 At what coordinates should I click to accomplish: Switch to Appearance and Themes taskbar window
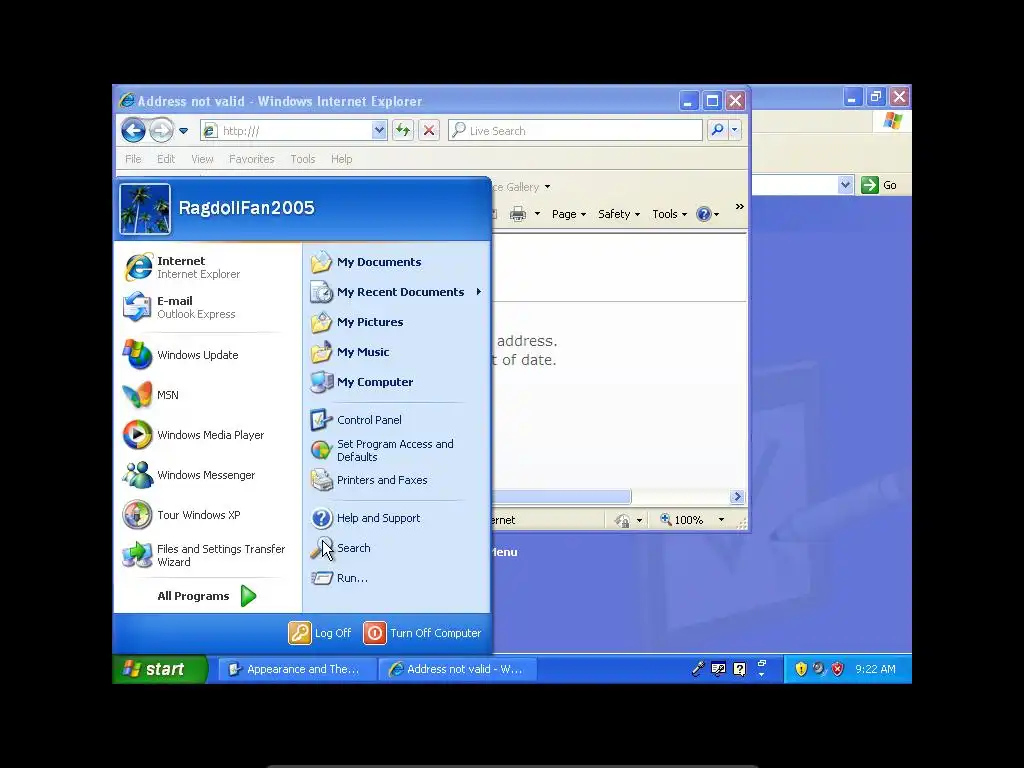tap(297, 669)
